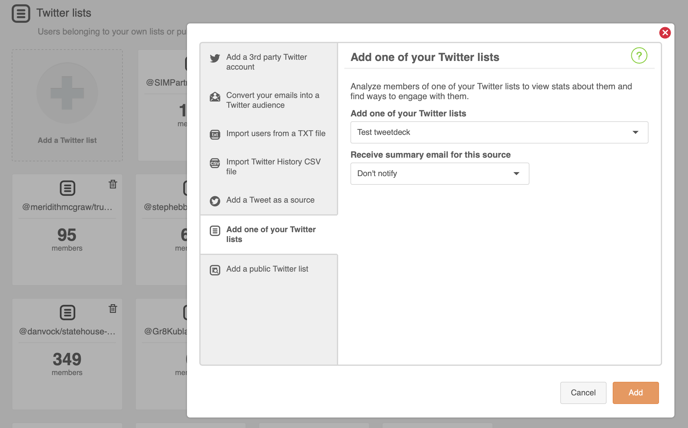Image resolution: width=688 pixels, height=428 pixels.
Task: Click the list icon on danvock/statehouse card
Action: tap(67, 313)
